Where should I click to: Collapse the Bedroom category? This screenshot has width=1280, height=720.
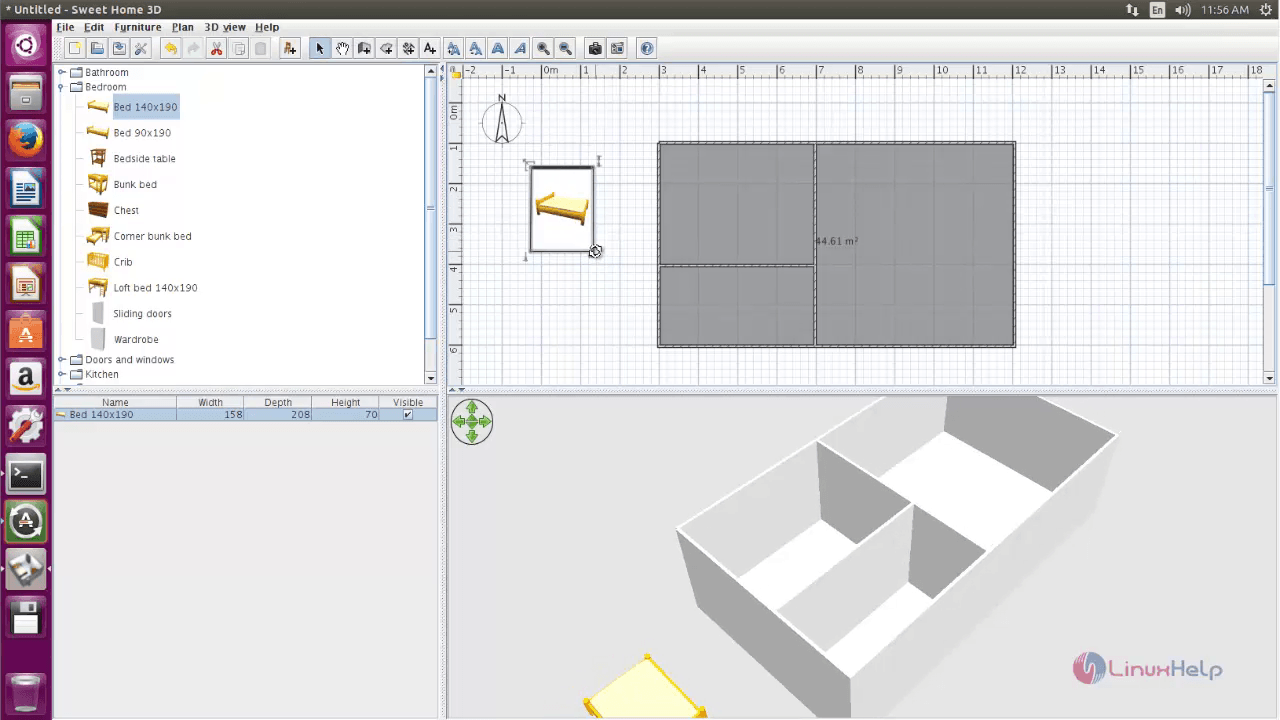point(62,87)
